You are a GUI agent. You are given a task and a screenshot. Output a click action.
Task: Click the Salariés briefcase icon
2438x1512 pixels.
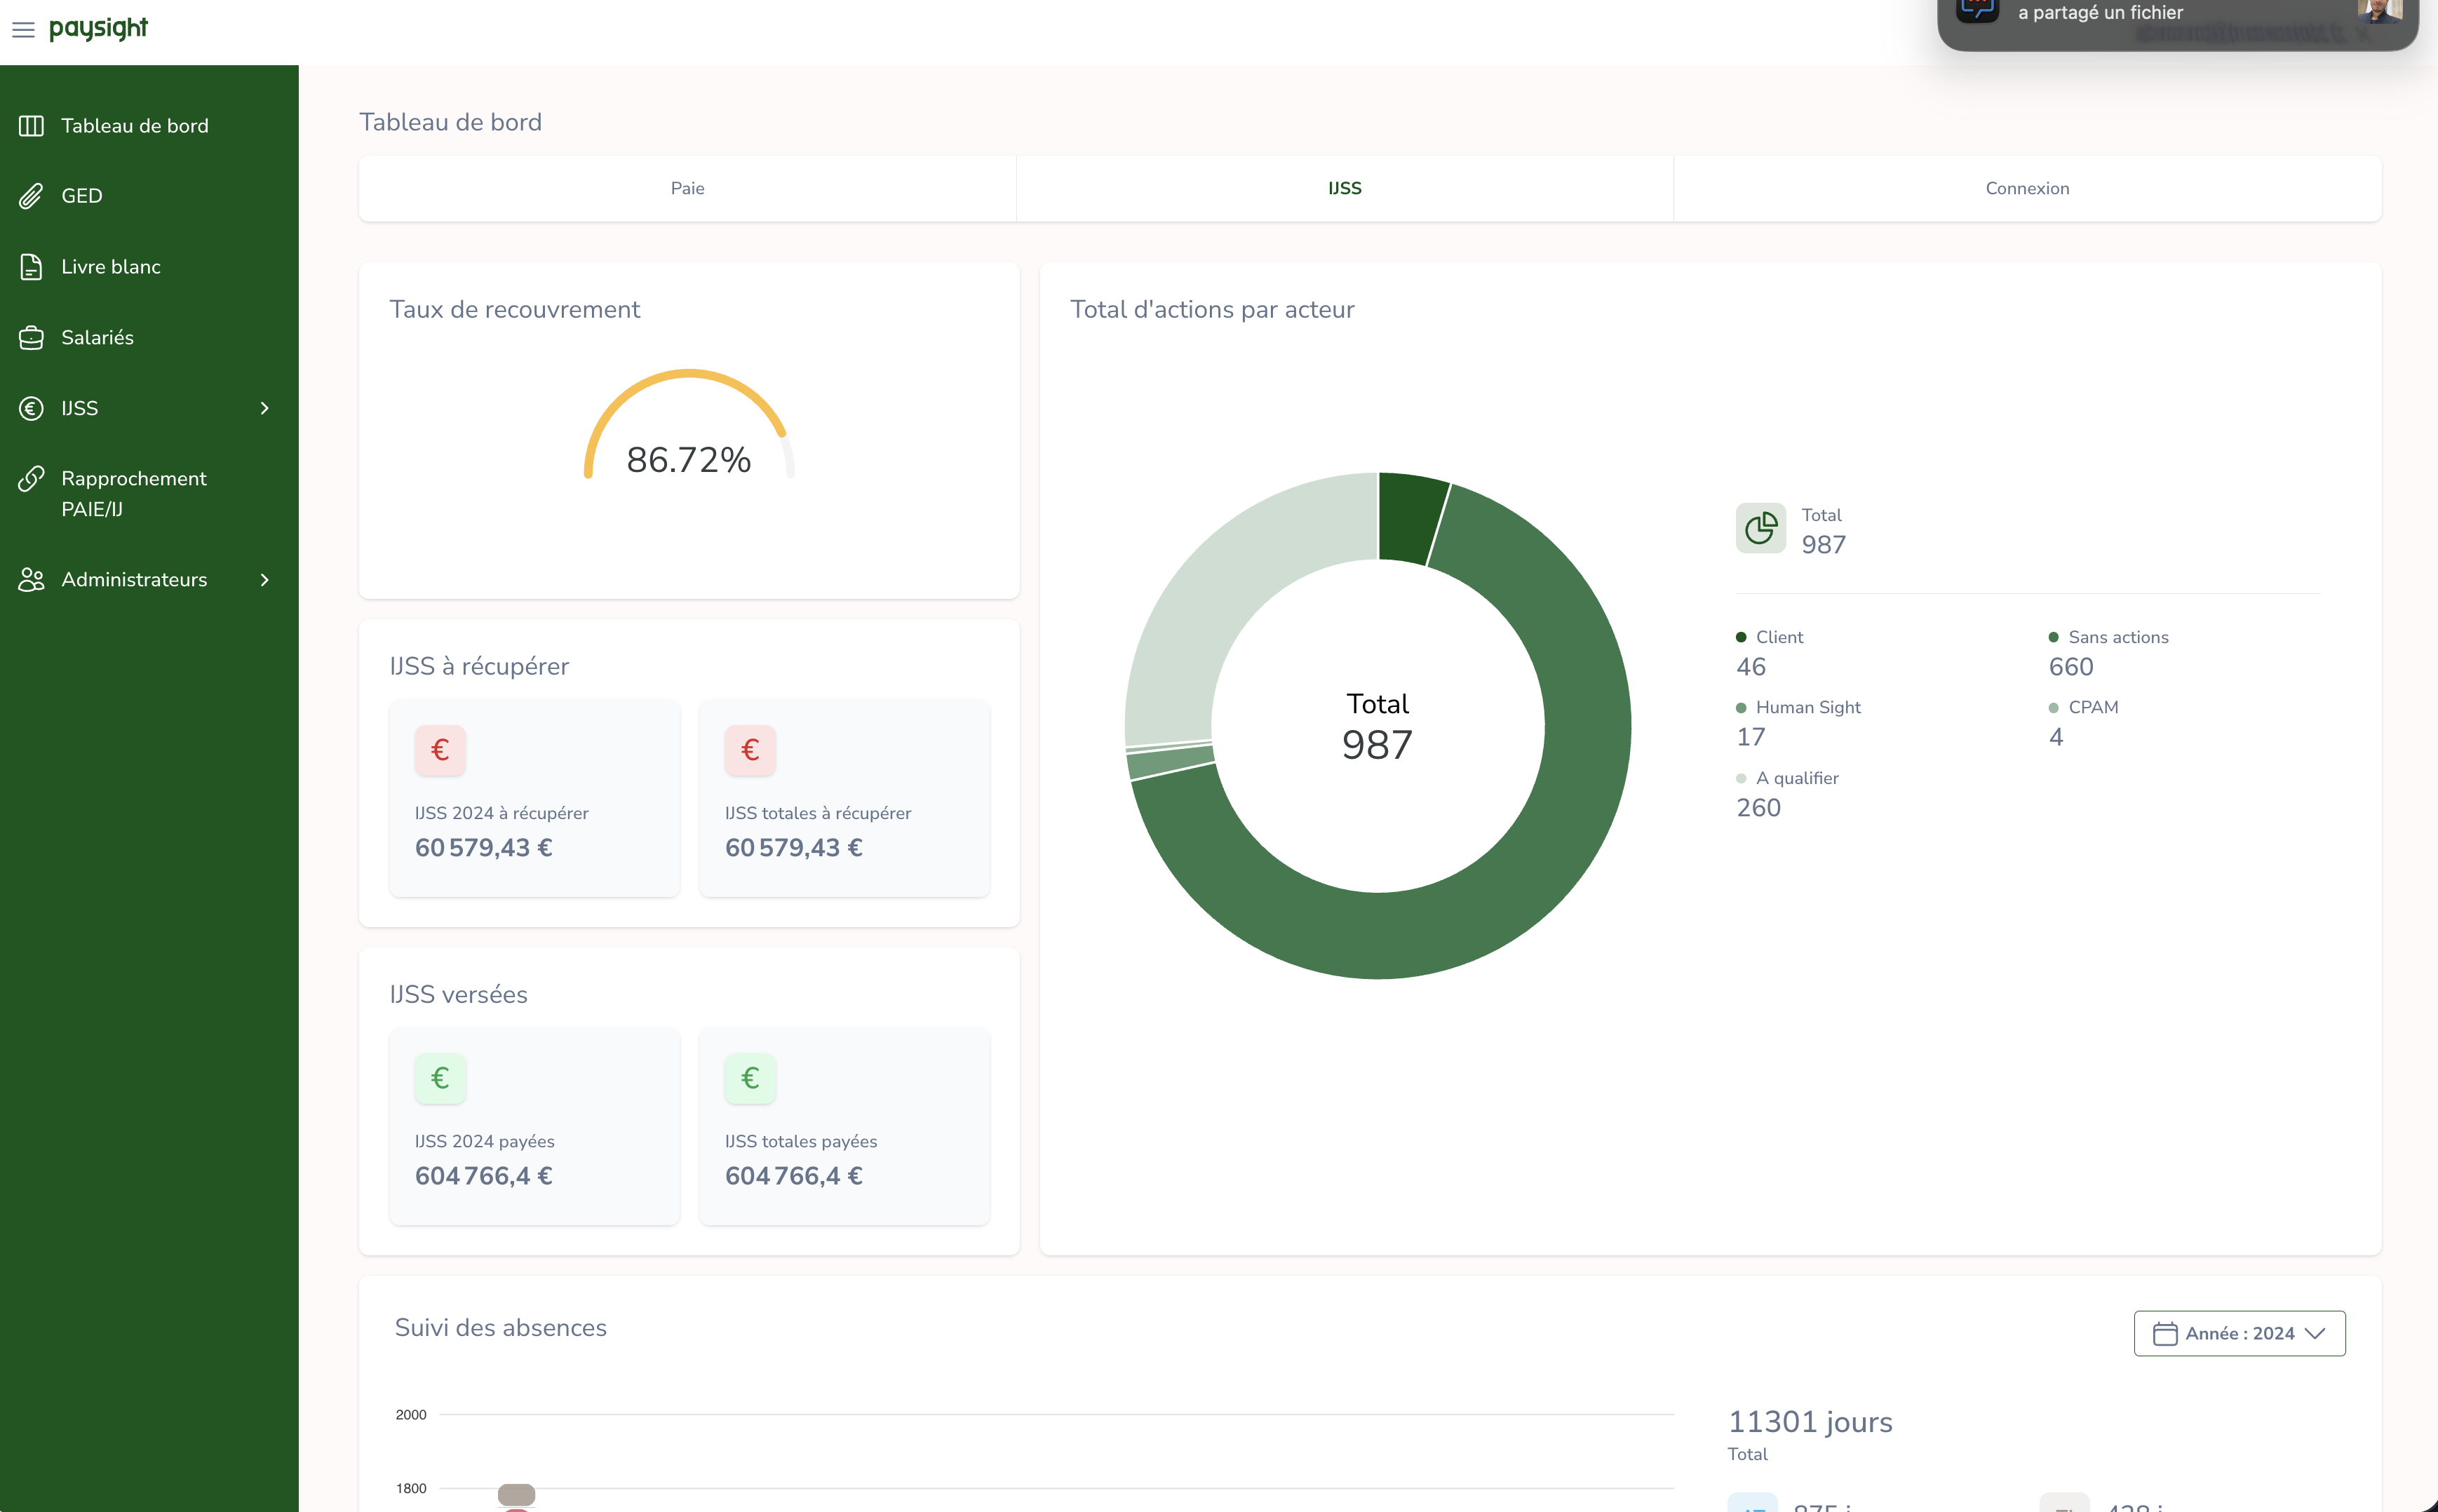[31, 338]
